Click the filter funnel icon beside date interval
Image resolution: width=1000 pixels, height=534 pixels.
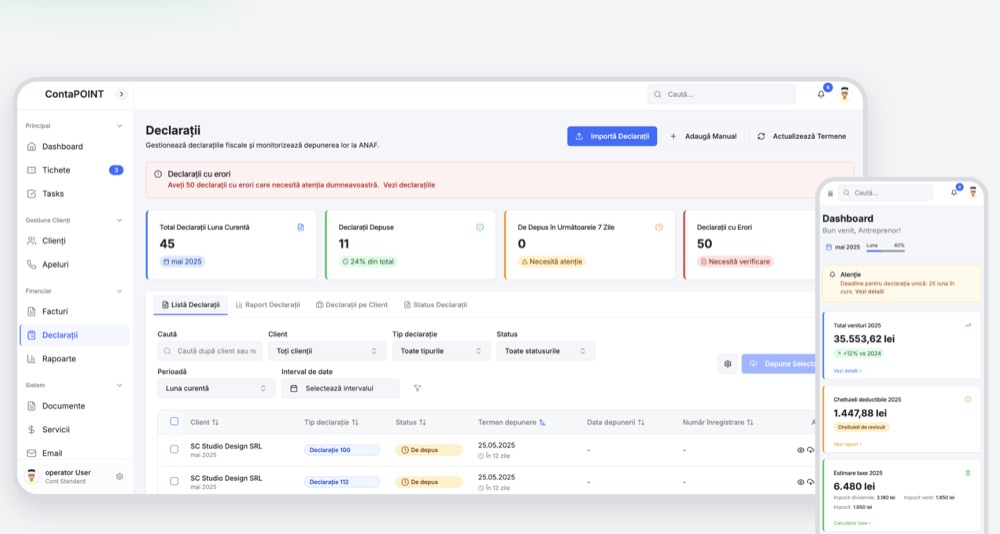tap(417, 388)
